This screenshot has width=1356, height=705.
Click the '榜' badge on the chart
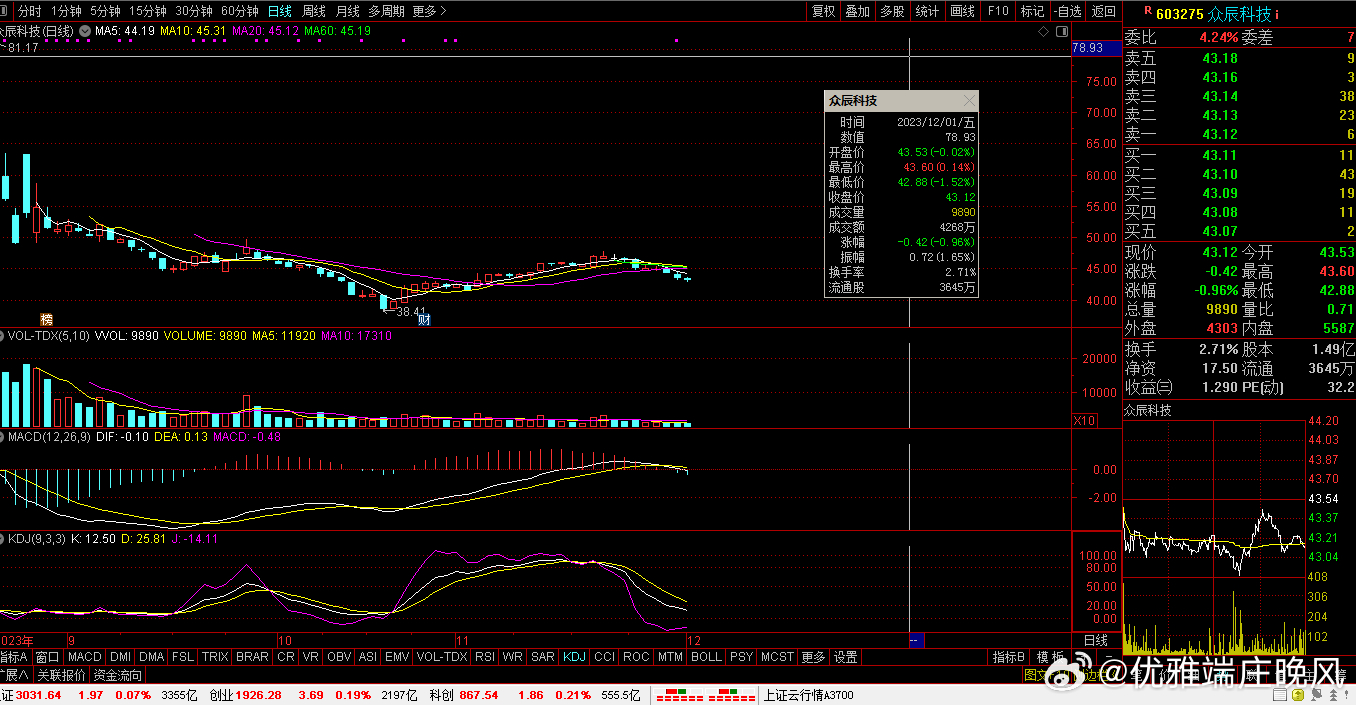point(46,319)
